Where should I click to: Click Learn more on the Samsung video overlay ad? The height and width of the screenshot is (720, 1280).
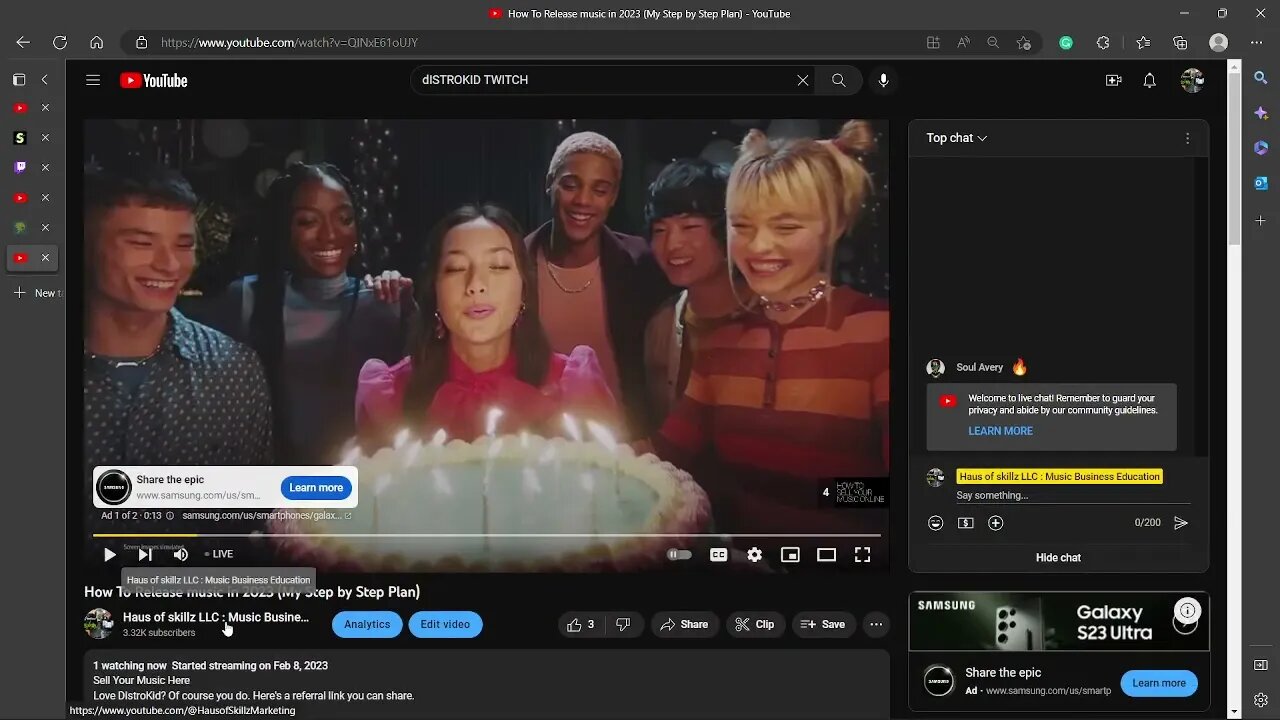[x=316, y=487]
